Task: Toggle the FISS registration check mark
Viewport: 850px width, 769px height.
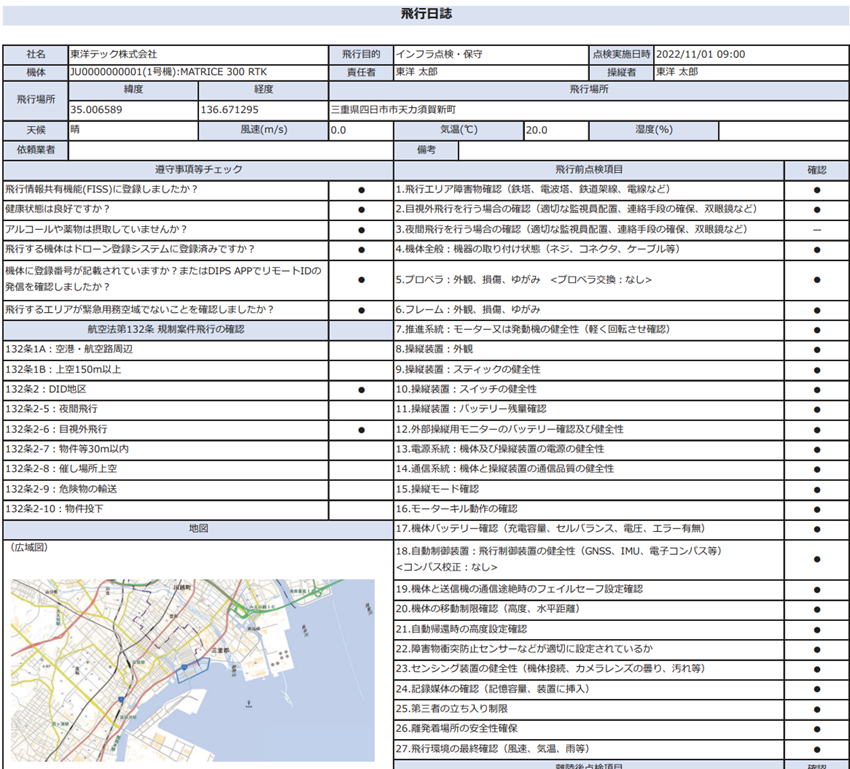Action: [362, 190]
